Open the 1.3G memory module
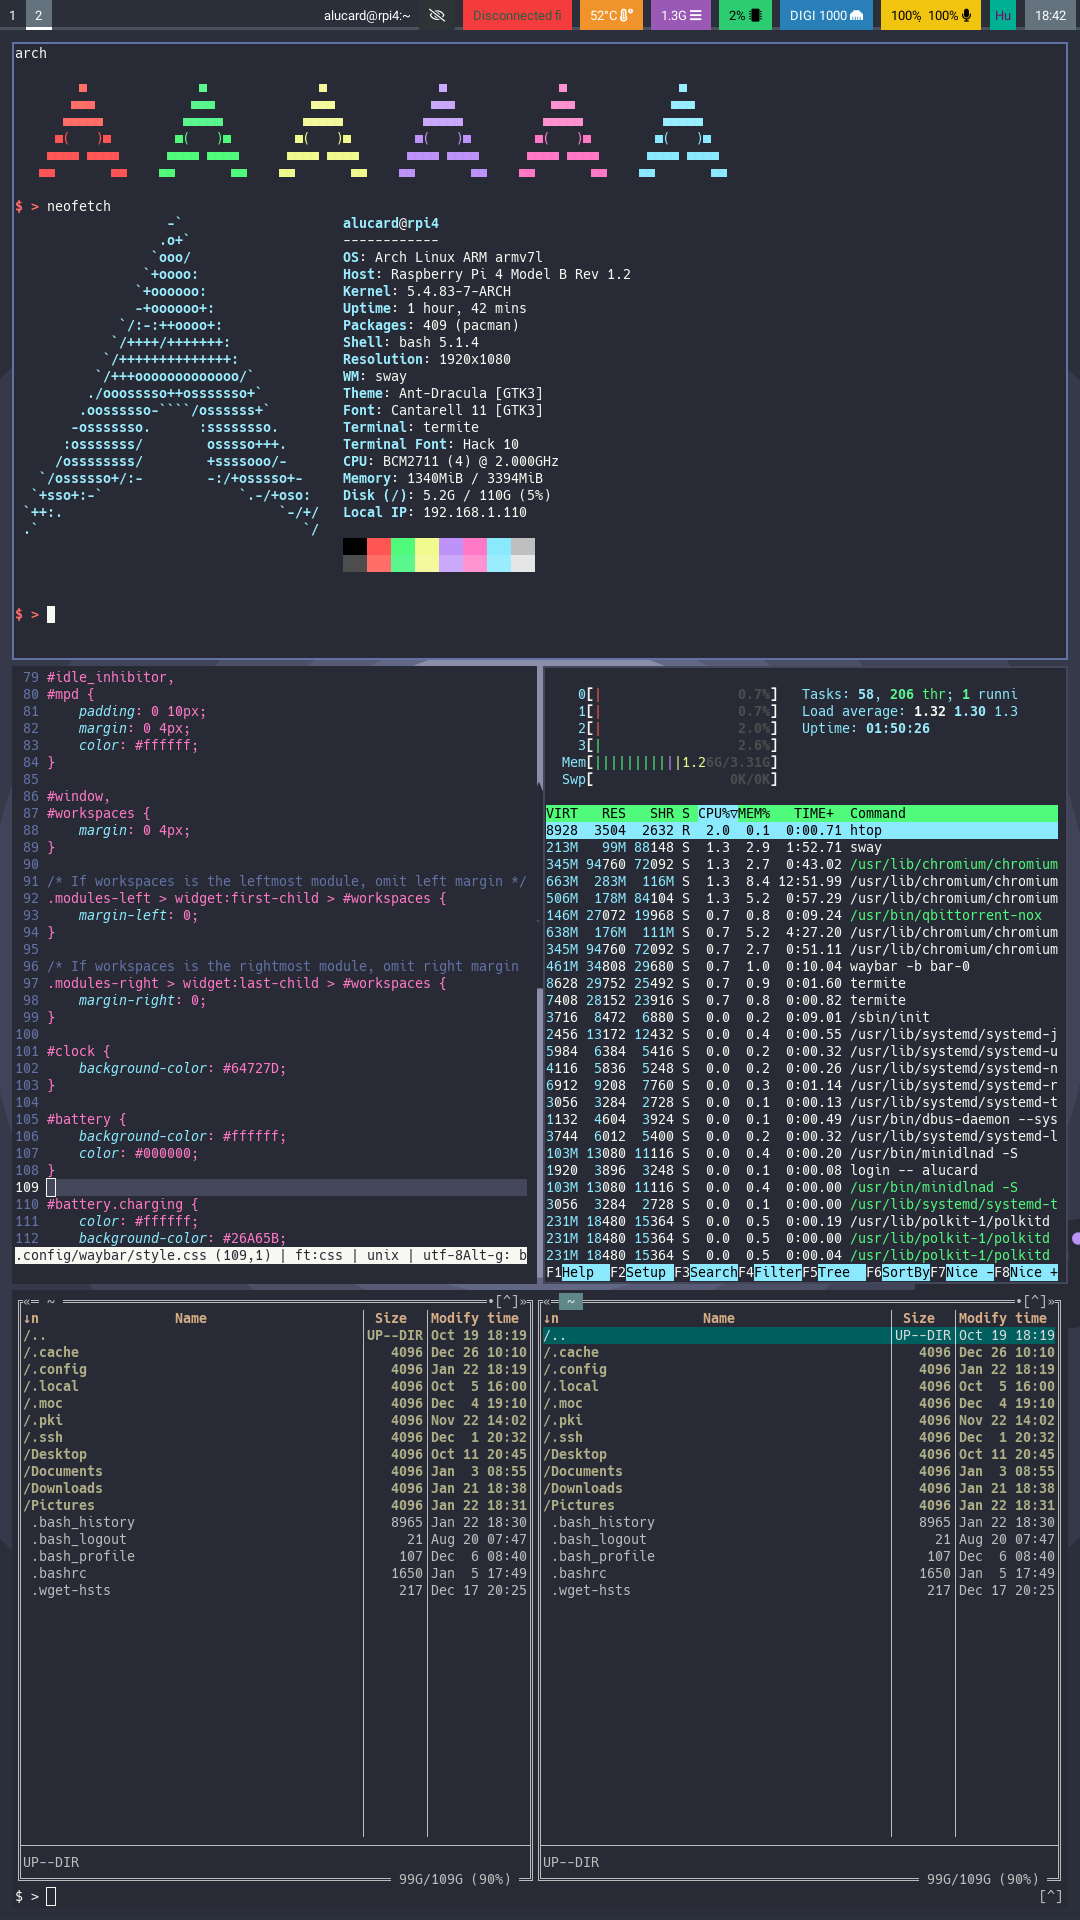The height and width of the screenshot is (1920, 1080). click(x=681, y=15)
